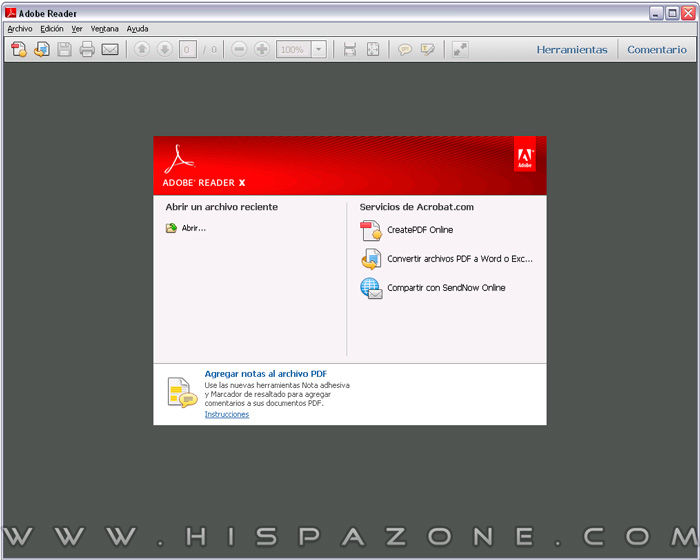Click the Abrir... recent file link
Viewport: 700px width, 560px height.
tap(193, 228)
